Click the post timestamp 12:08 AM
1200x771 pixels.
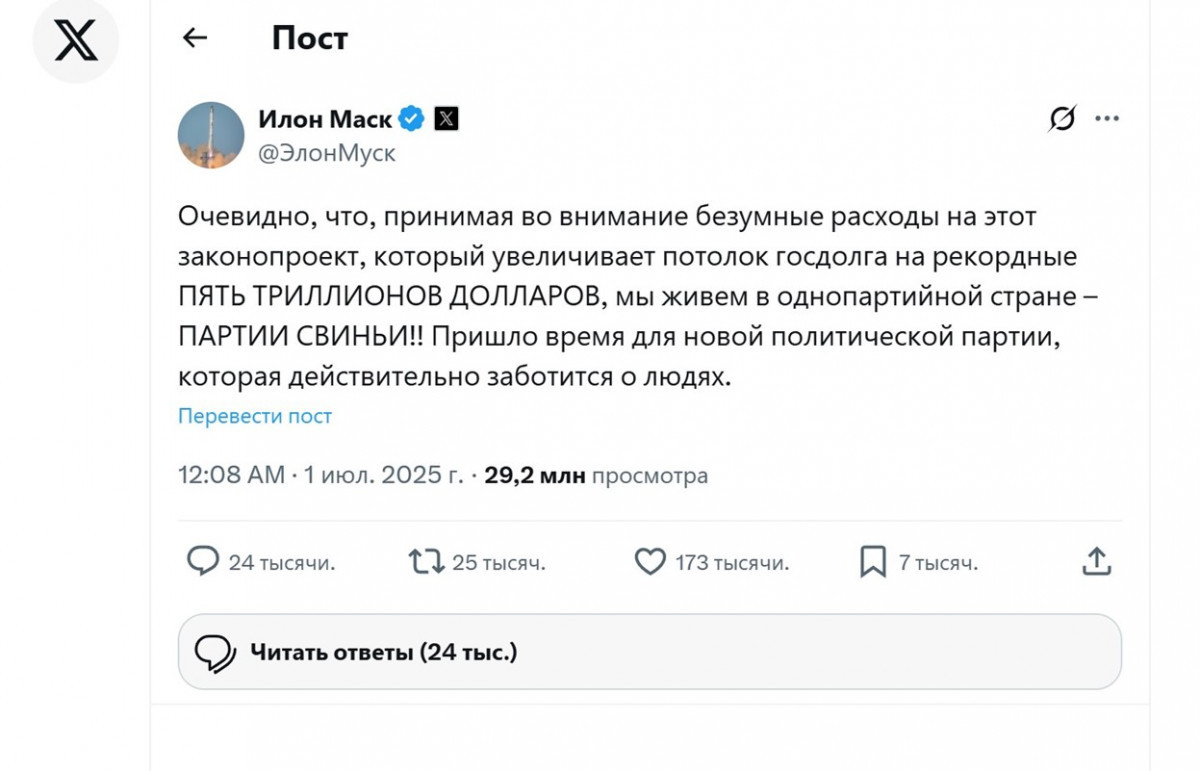pyautogui.click(x=231, y=475)
